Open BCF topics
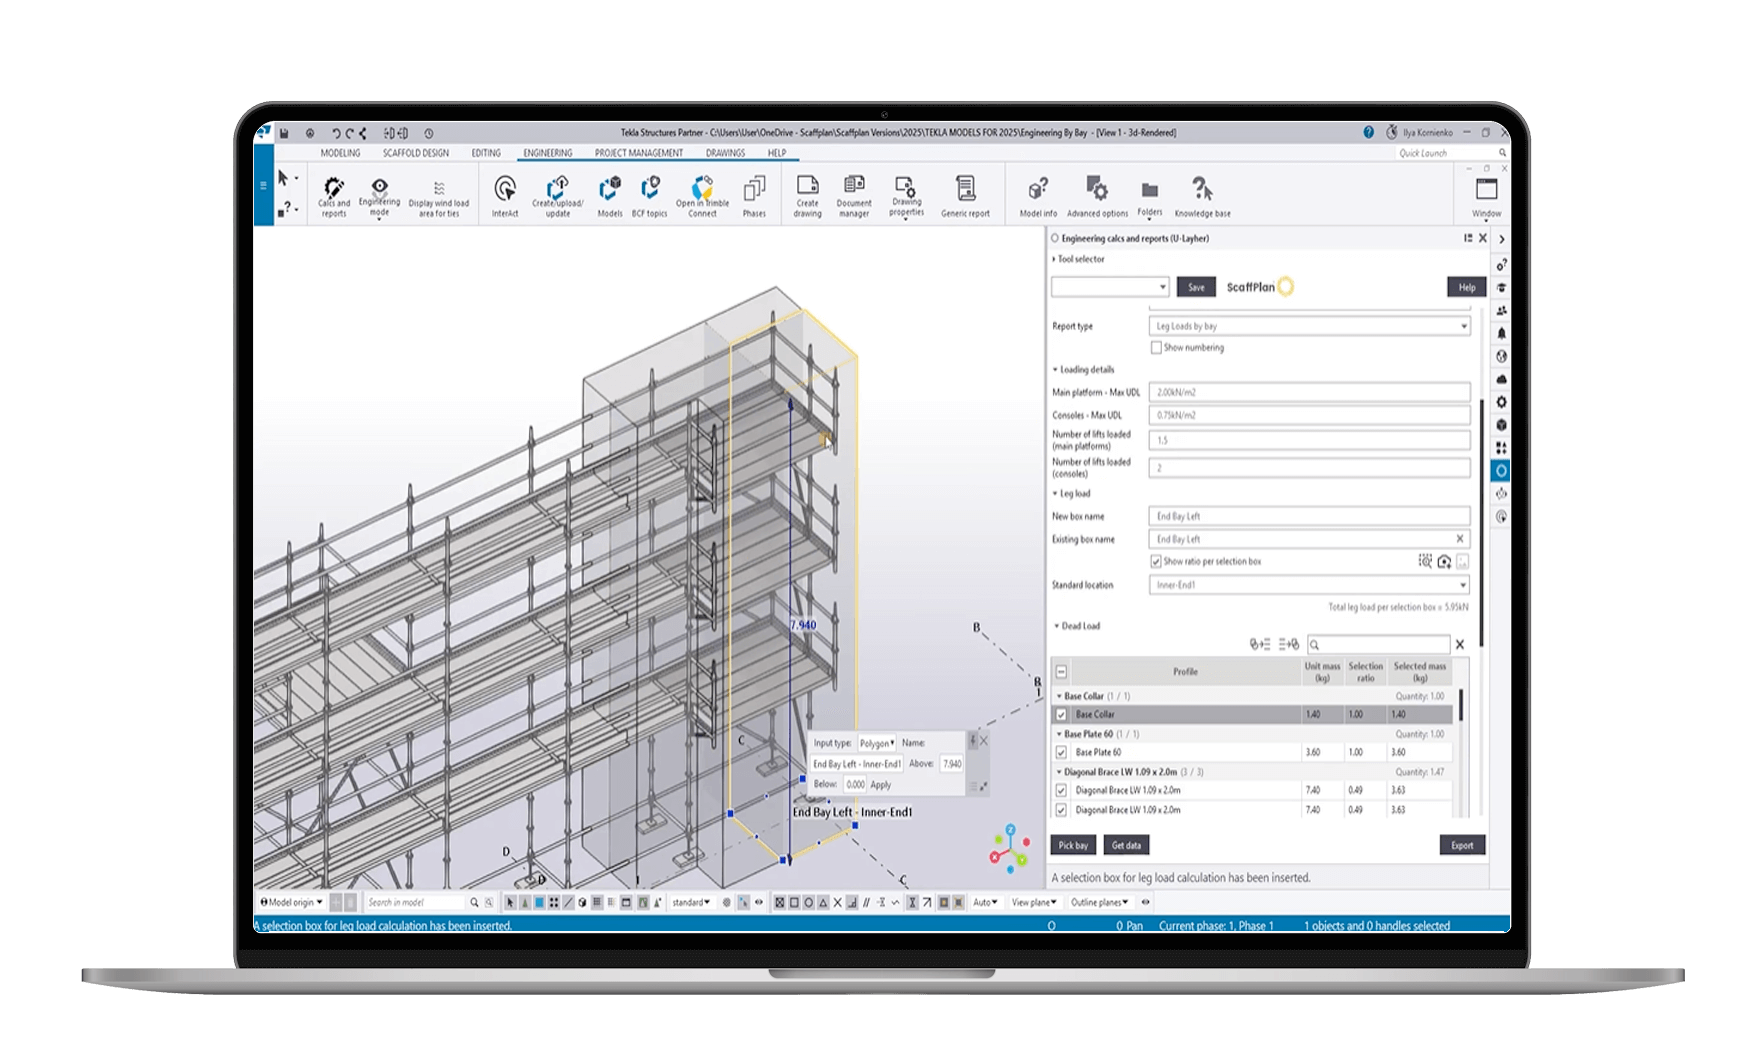This screenshot has width=1746, height=1060. coord(648,194)
